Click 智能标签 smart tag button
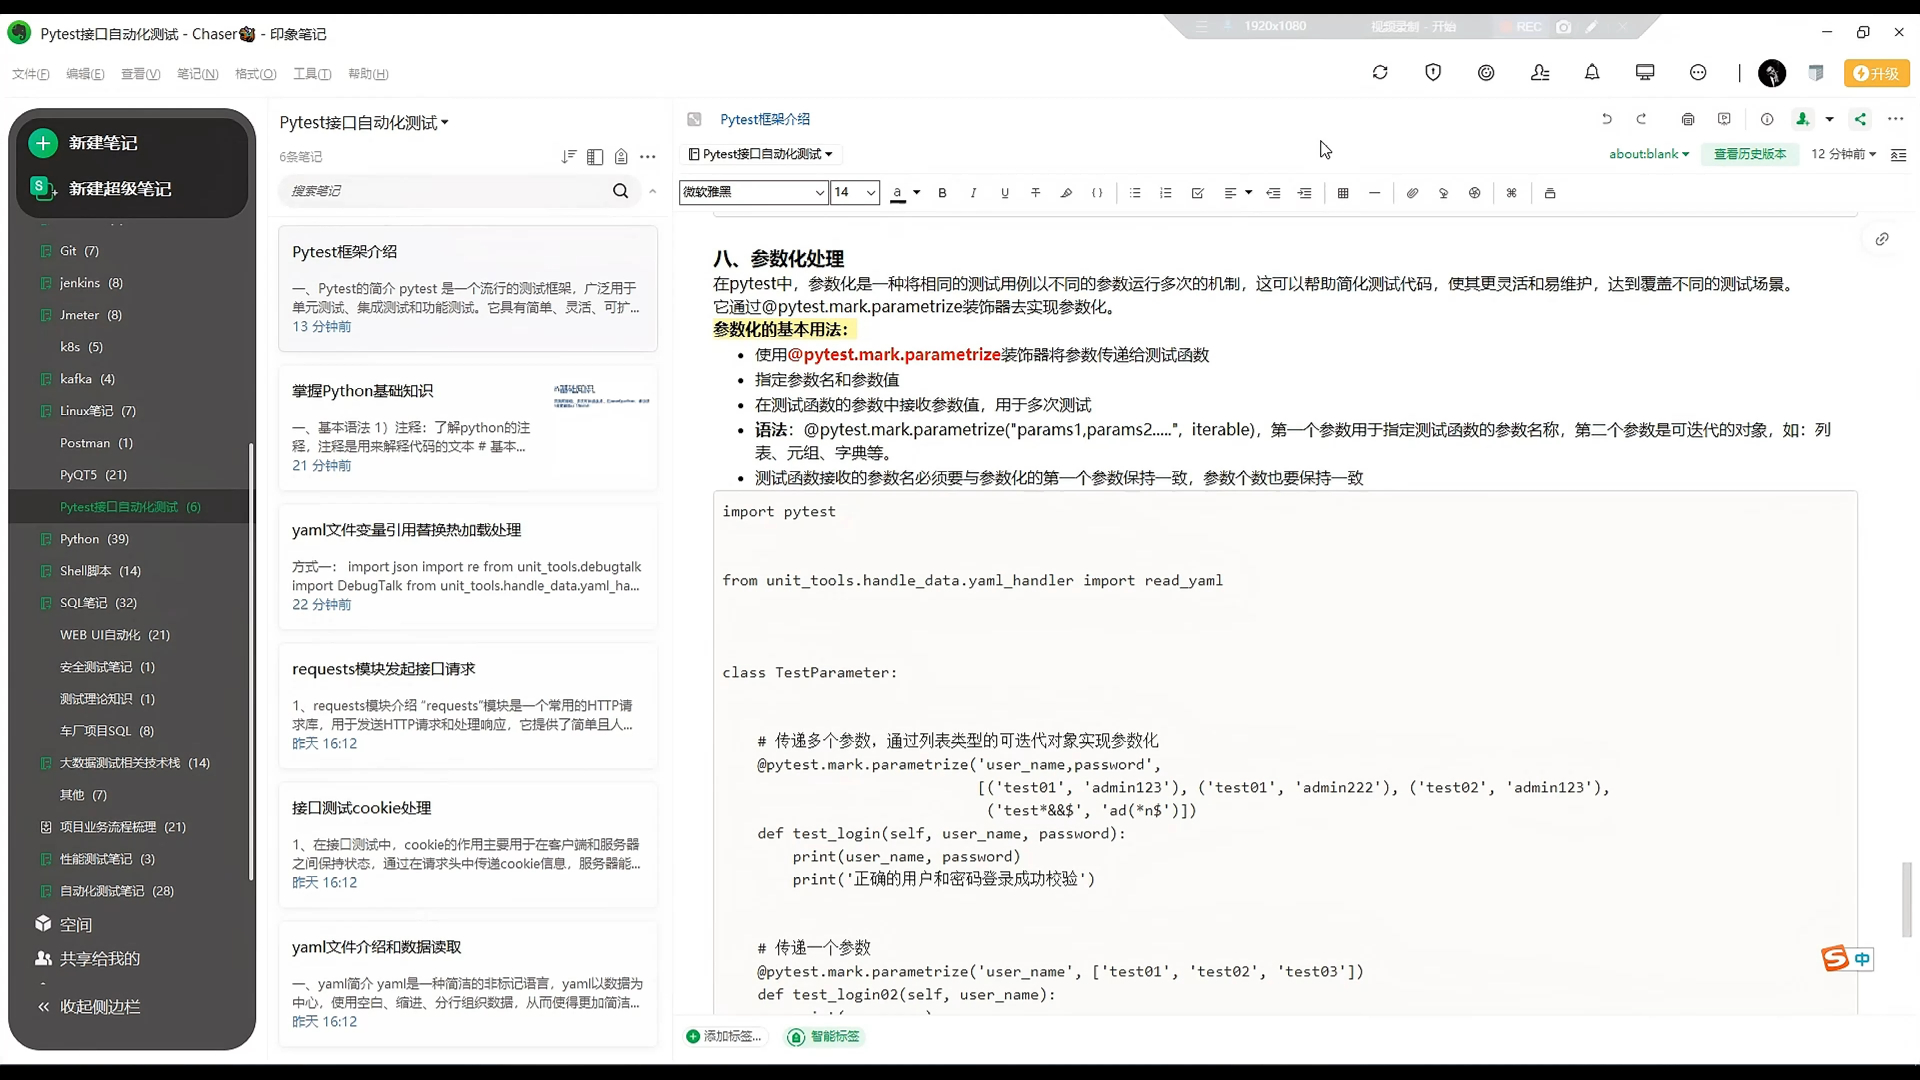1920x1080 pixels. tap(825, 1036)
